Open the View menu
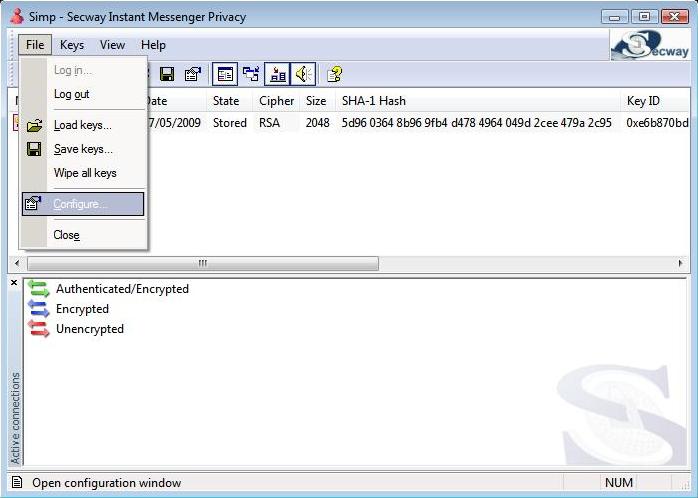 pos(112,45)
